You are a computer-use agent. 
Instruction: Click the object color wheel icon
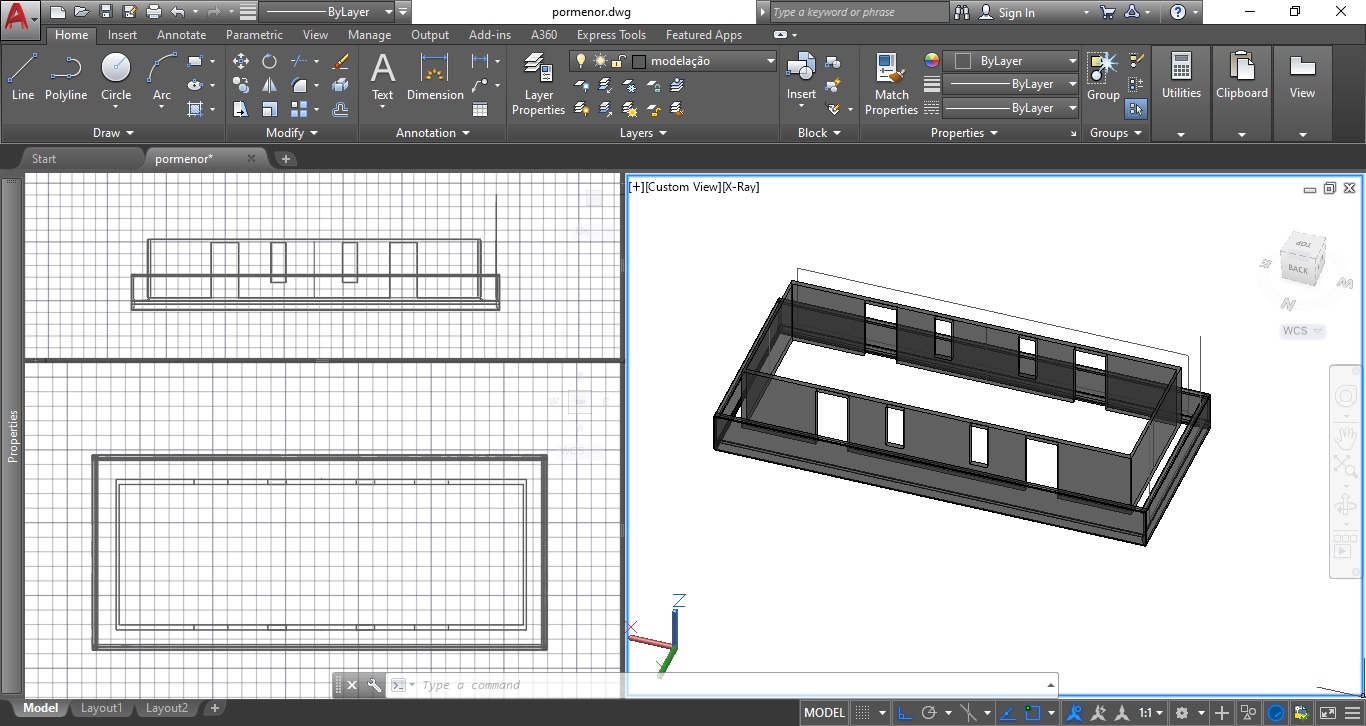coord(932,61)
